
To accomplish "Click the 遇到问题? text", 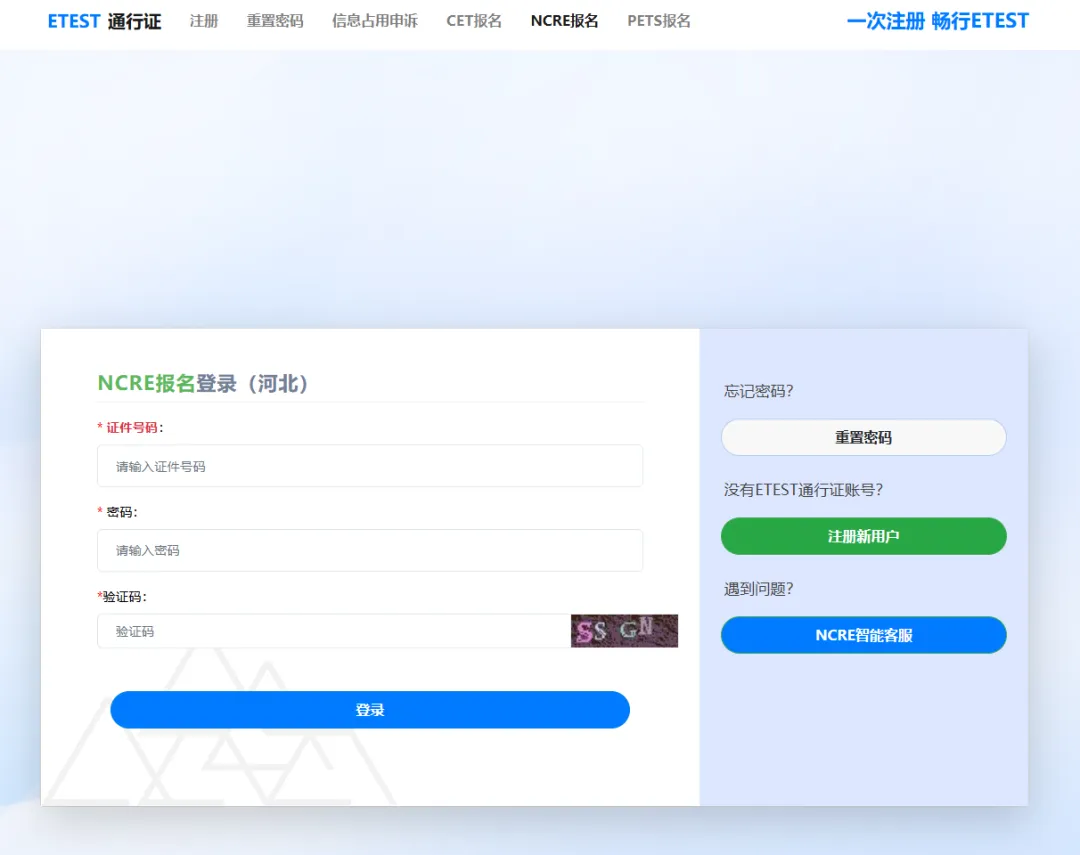I will tap(758, 589).
